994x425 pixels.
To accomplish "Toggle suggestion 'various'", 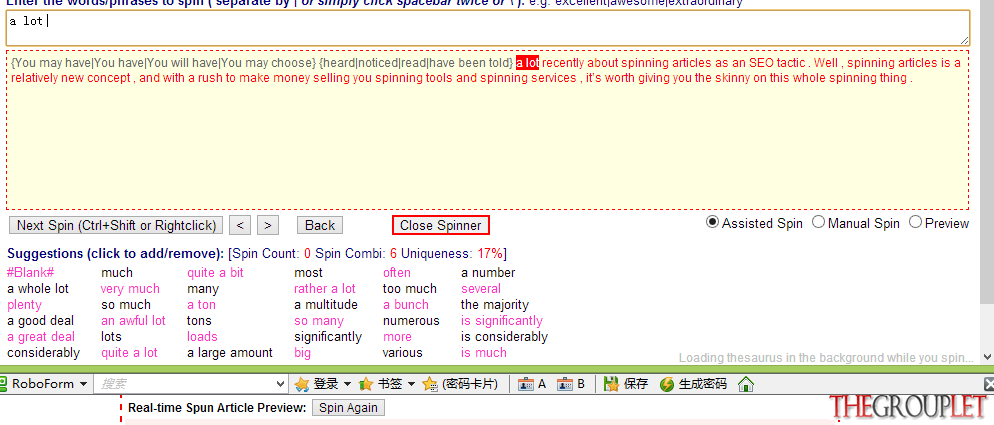I will coord(403,353).
